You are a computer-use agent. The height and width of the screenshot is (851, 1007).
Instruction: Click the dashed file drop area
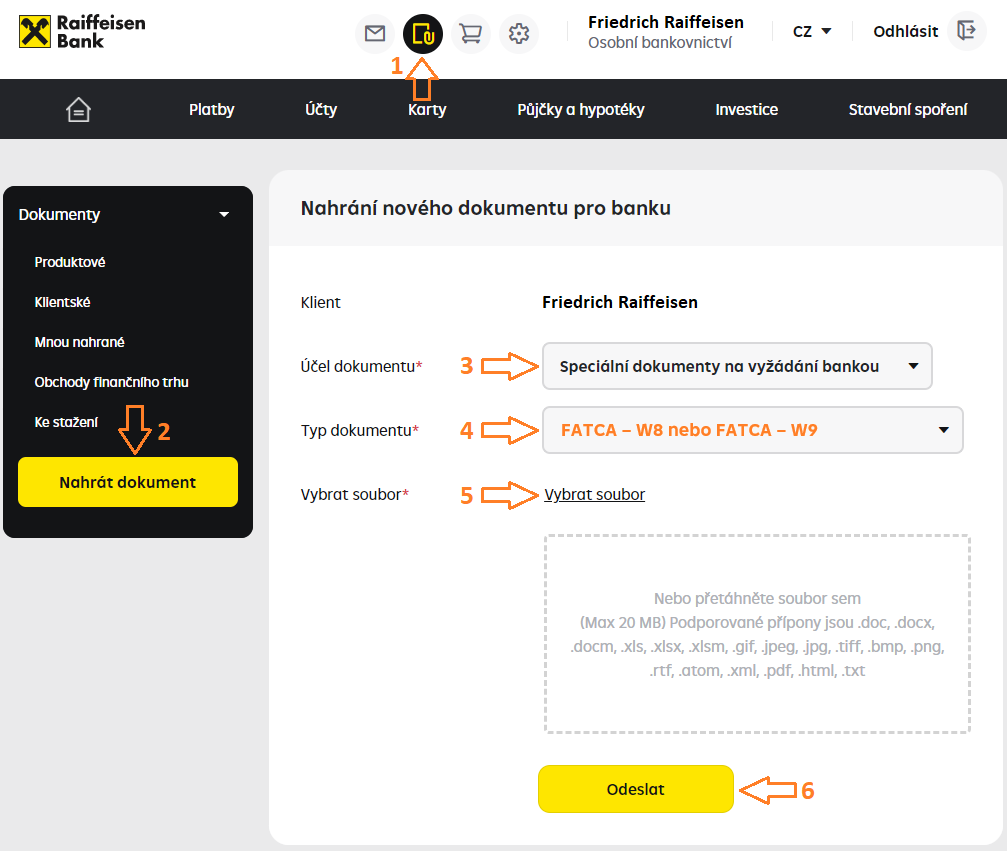(x=757, y=633)
